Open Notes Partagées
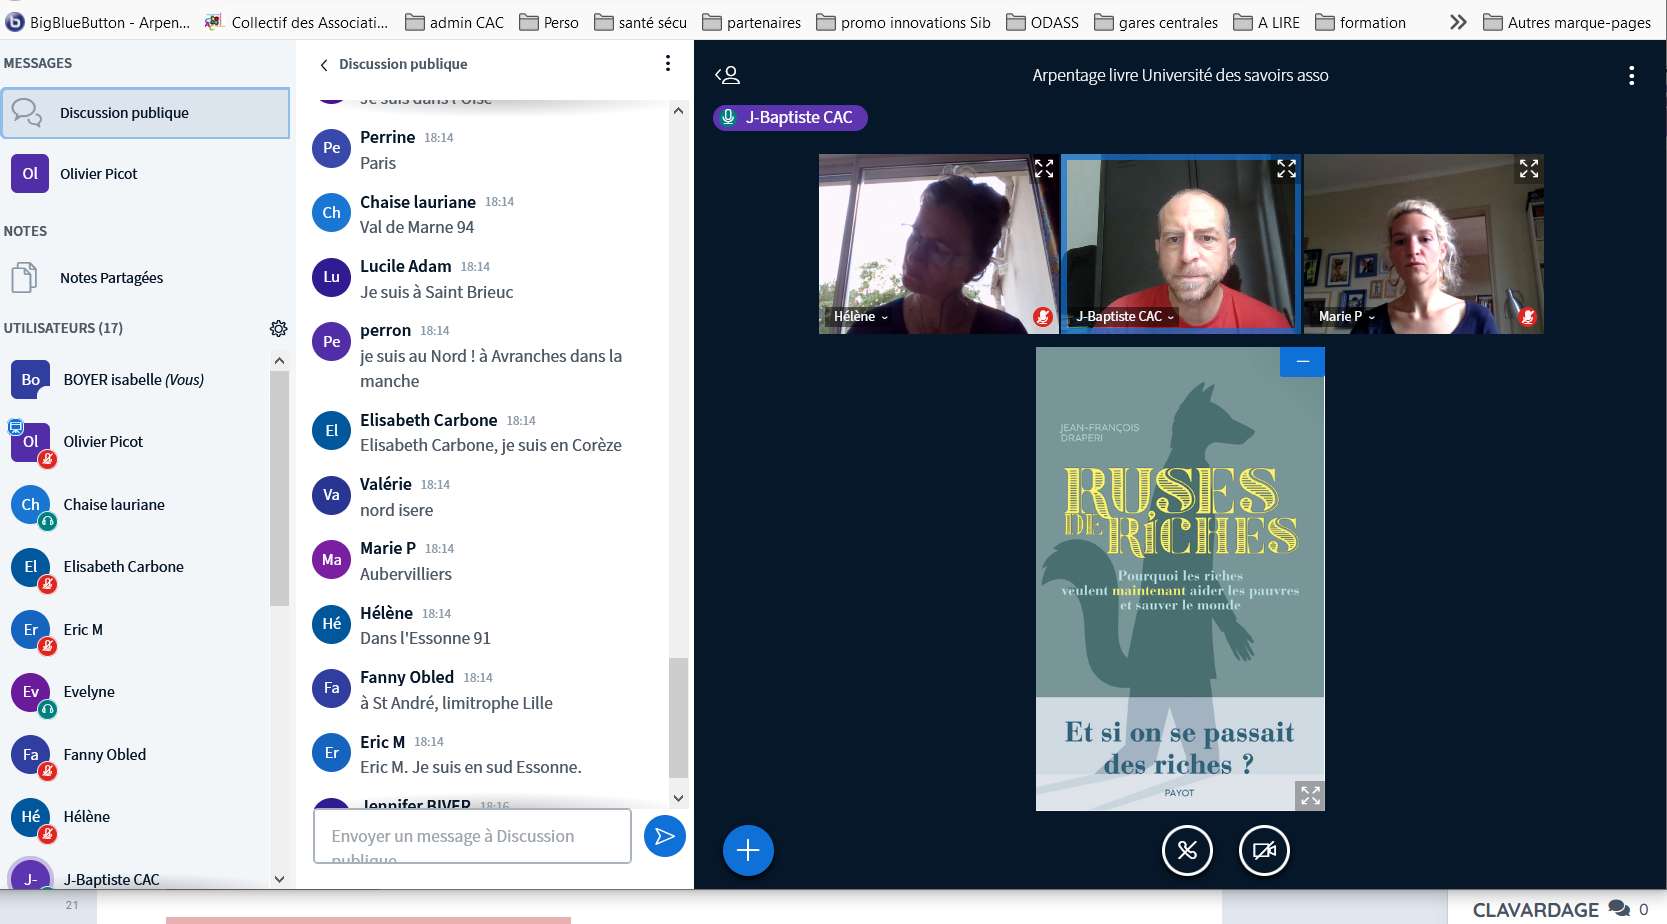1667x924 pixels. (110, 278)
